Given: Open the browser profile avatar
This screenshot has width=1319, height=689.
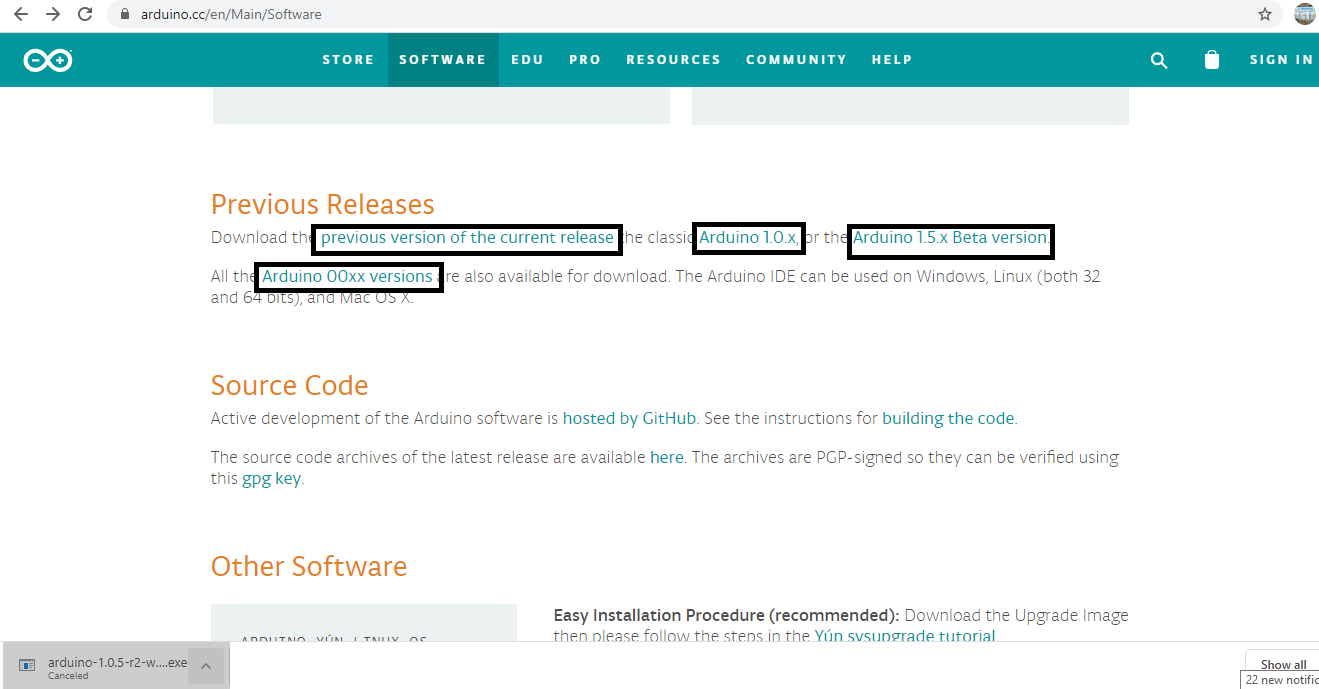Looking at the screenshot, I should click(1305, 14).
